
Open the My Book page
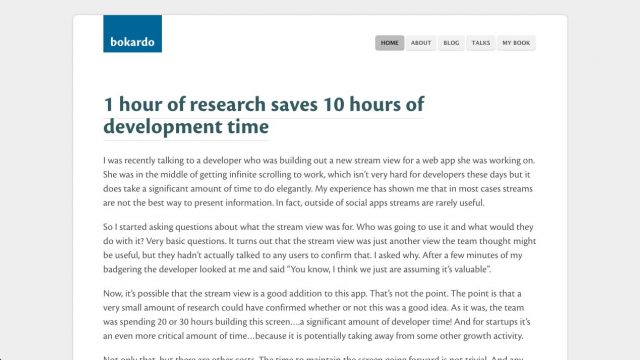[x=516, y=43]
